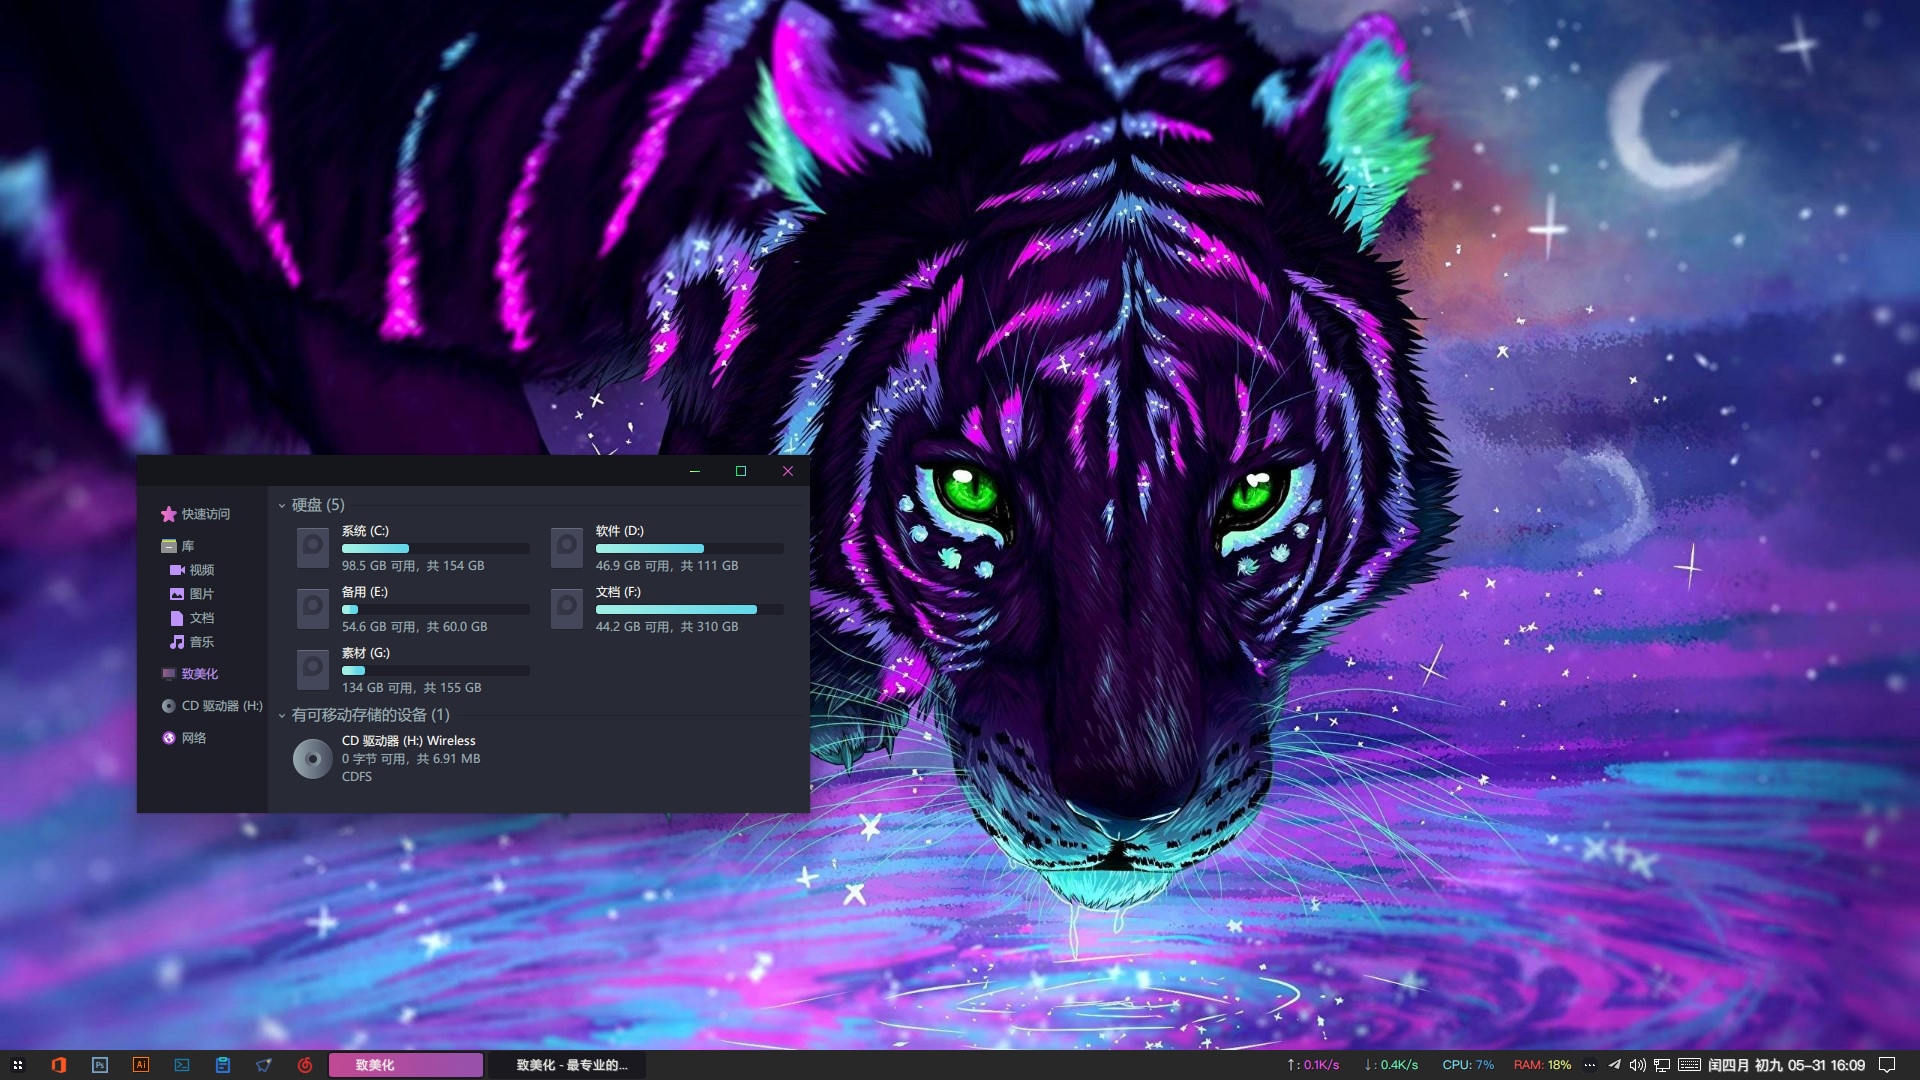Click the text 46.9 GB 可用, 共 111 GB
The height and width of the screenshot is (1080, 1920).
click(667, 566)
